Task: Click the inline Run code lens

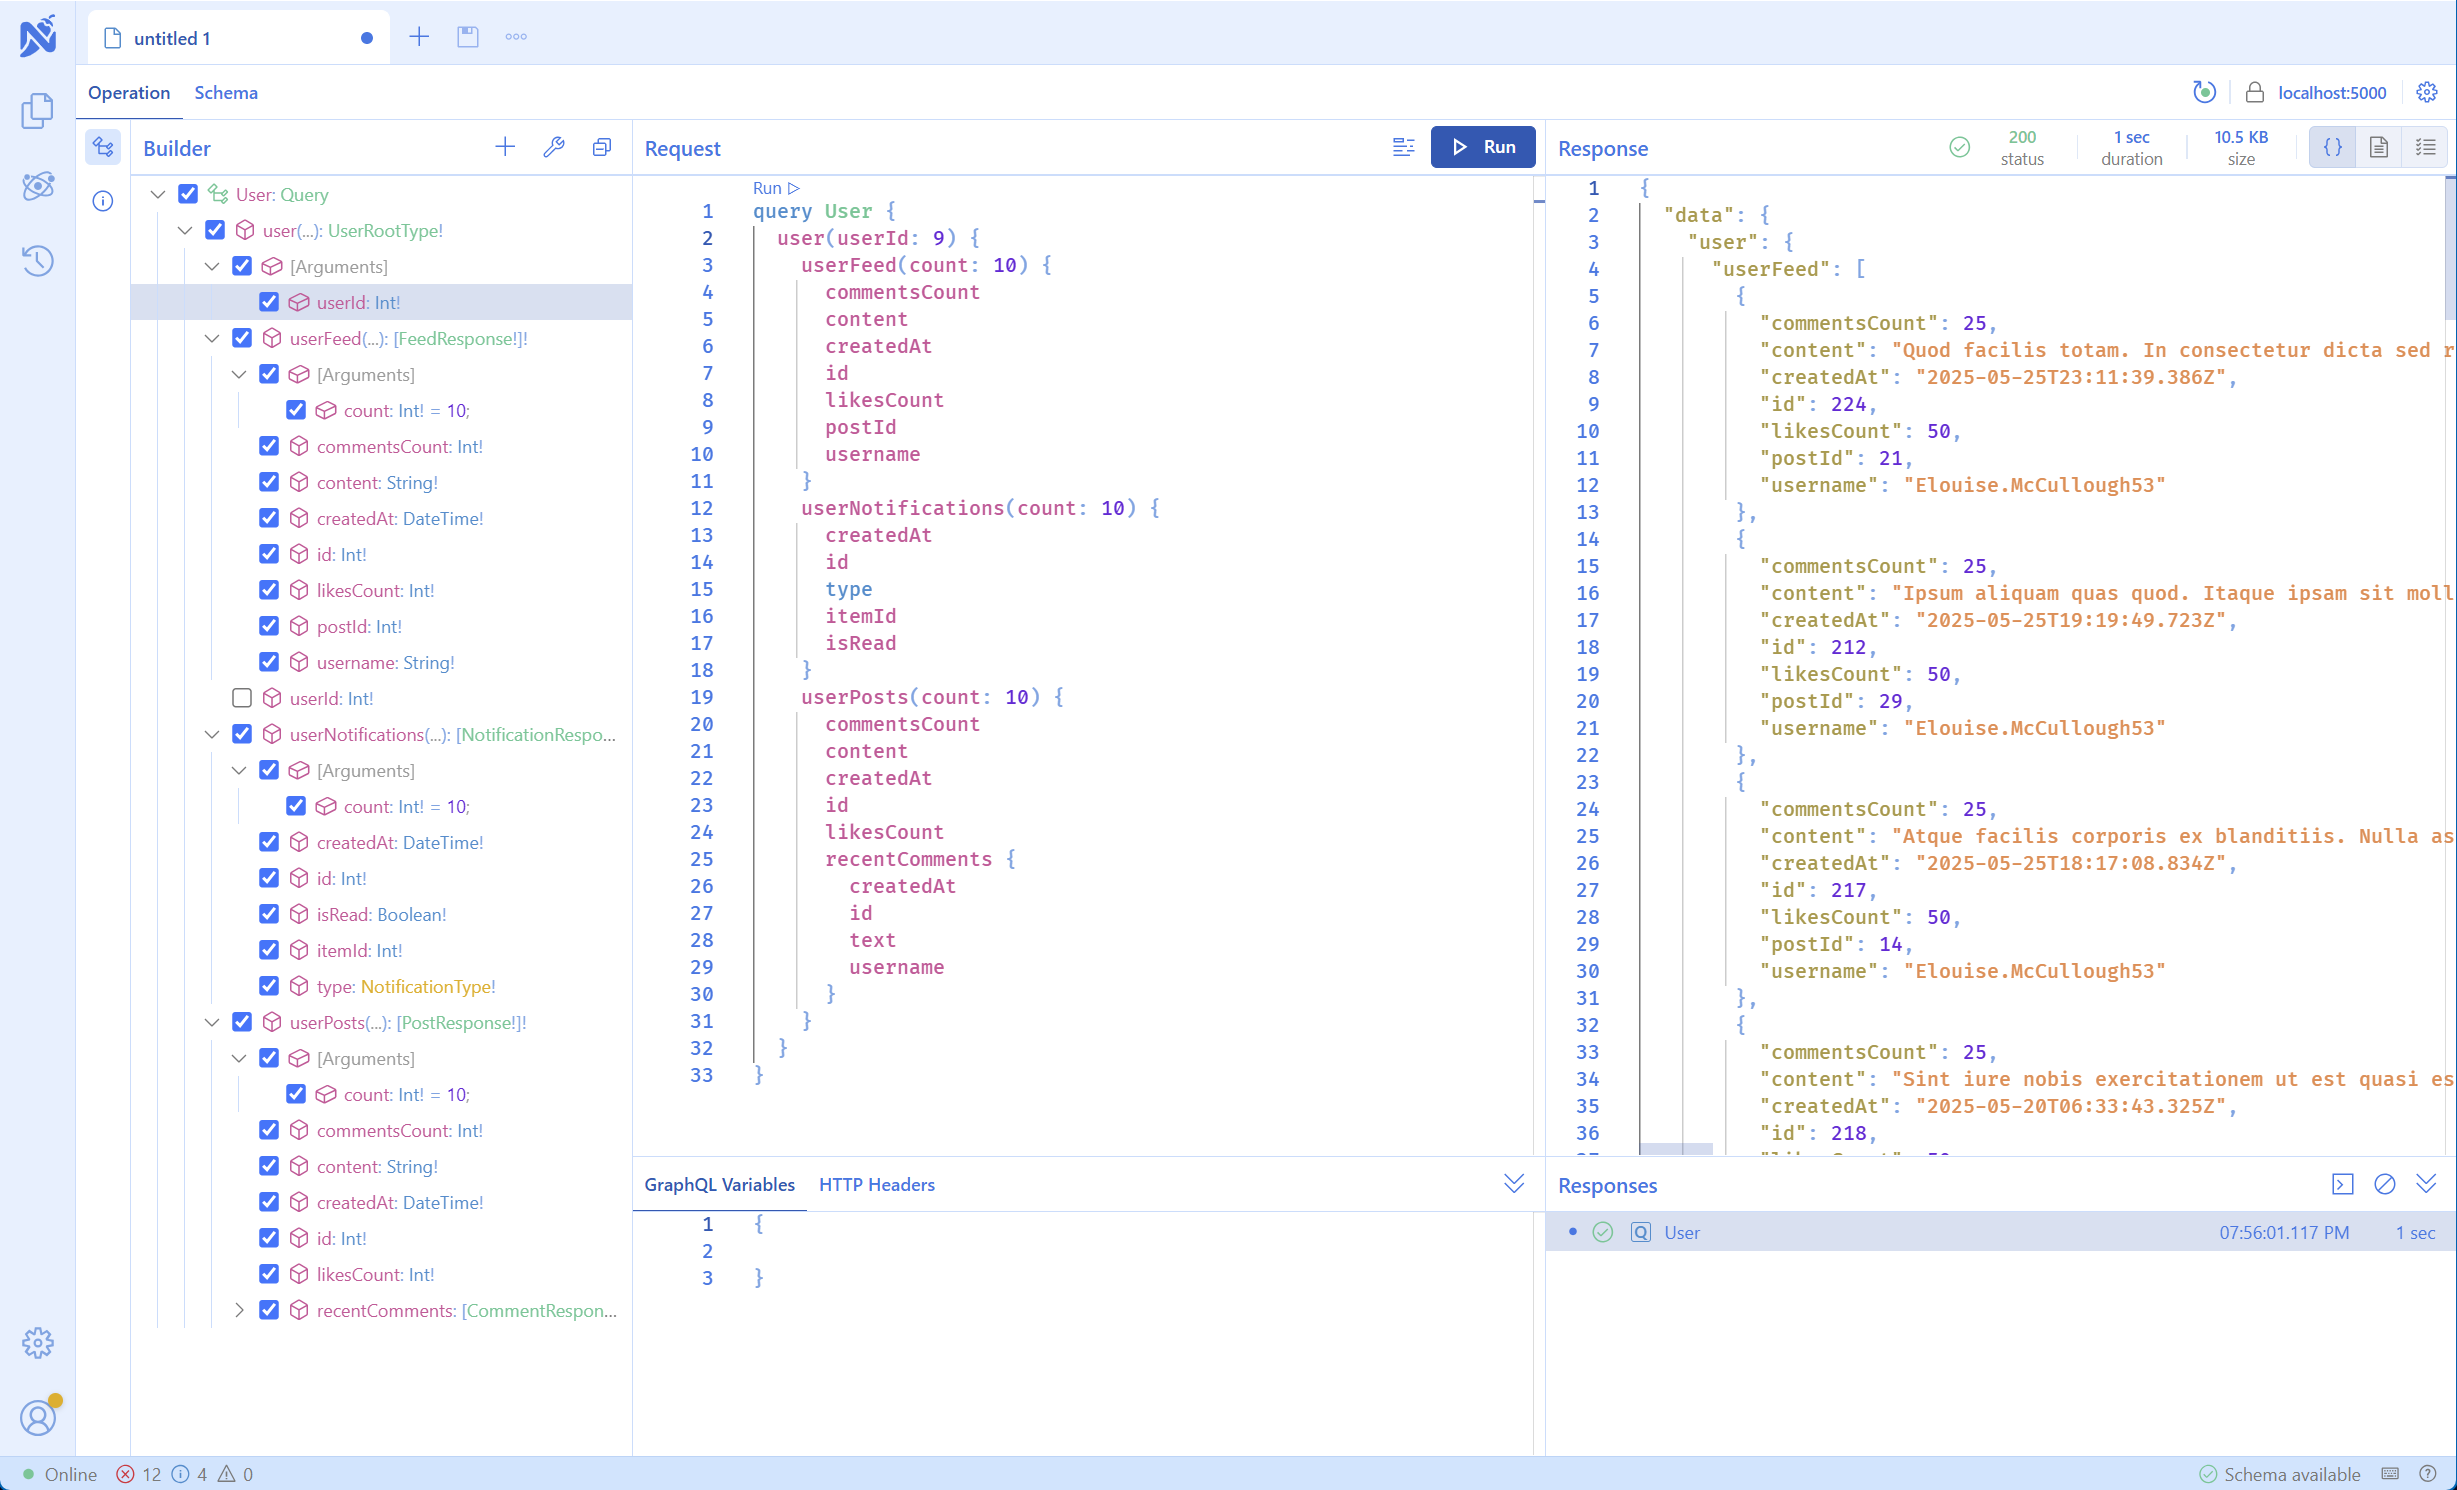Action: (x=776, y=188)
